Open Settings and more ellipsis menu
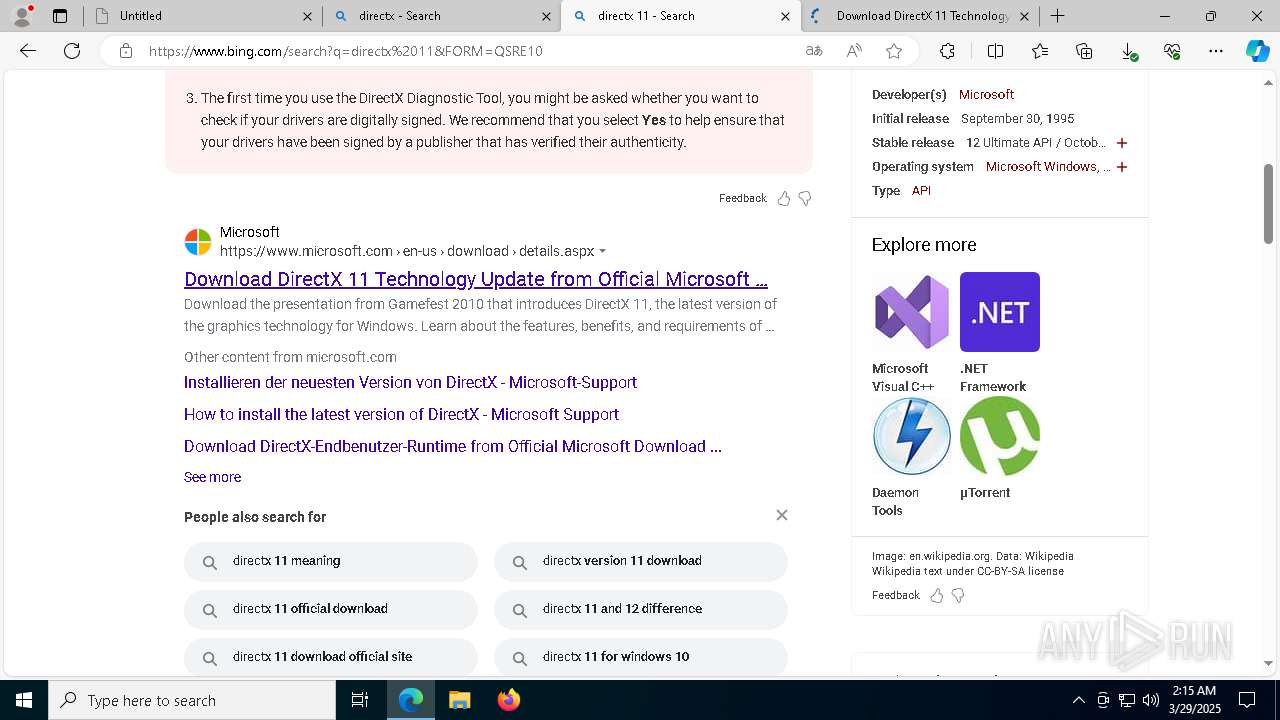The width and height of the screenshot is (1280, 720). tap(1216, 51)
